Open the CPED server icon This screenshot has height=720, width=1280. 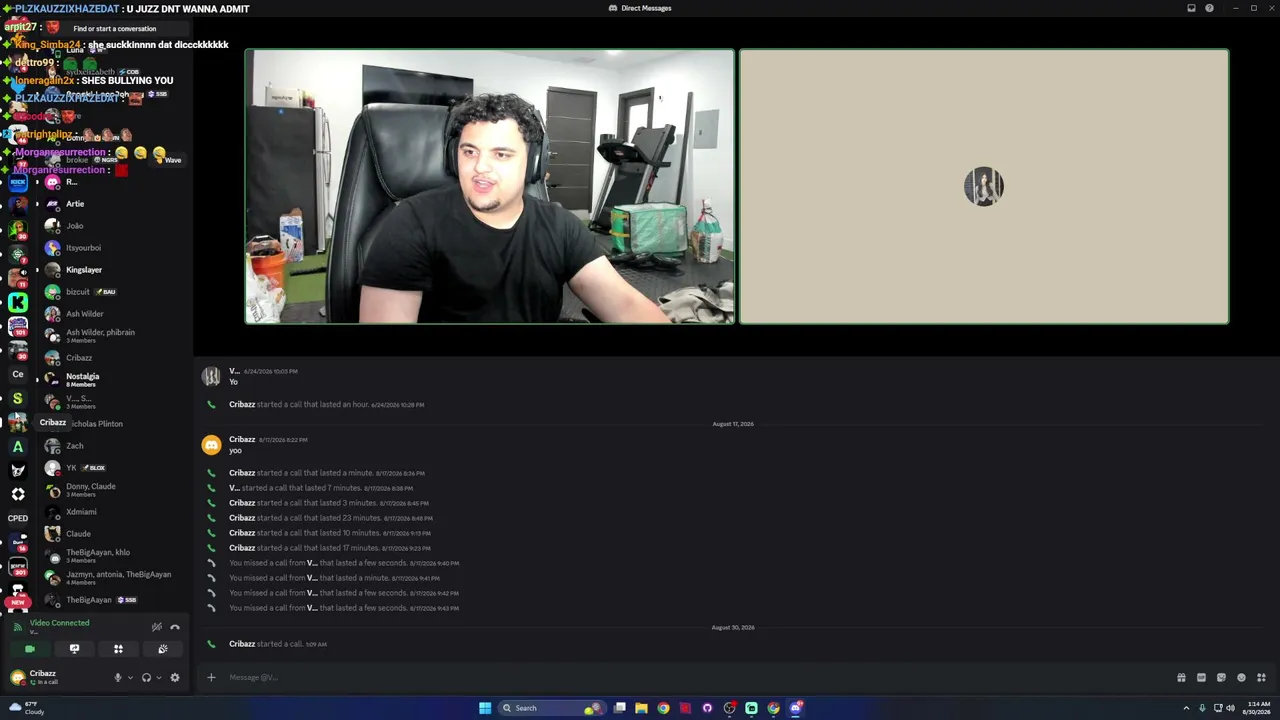pyautogui.click(x=17, y=518)
